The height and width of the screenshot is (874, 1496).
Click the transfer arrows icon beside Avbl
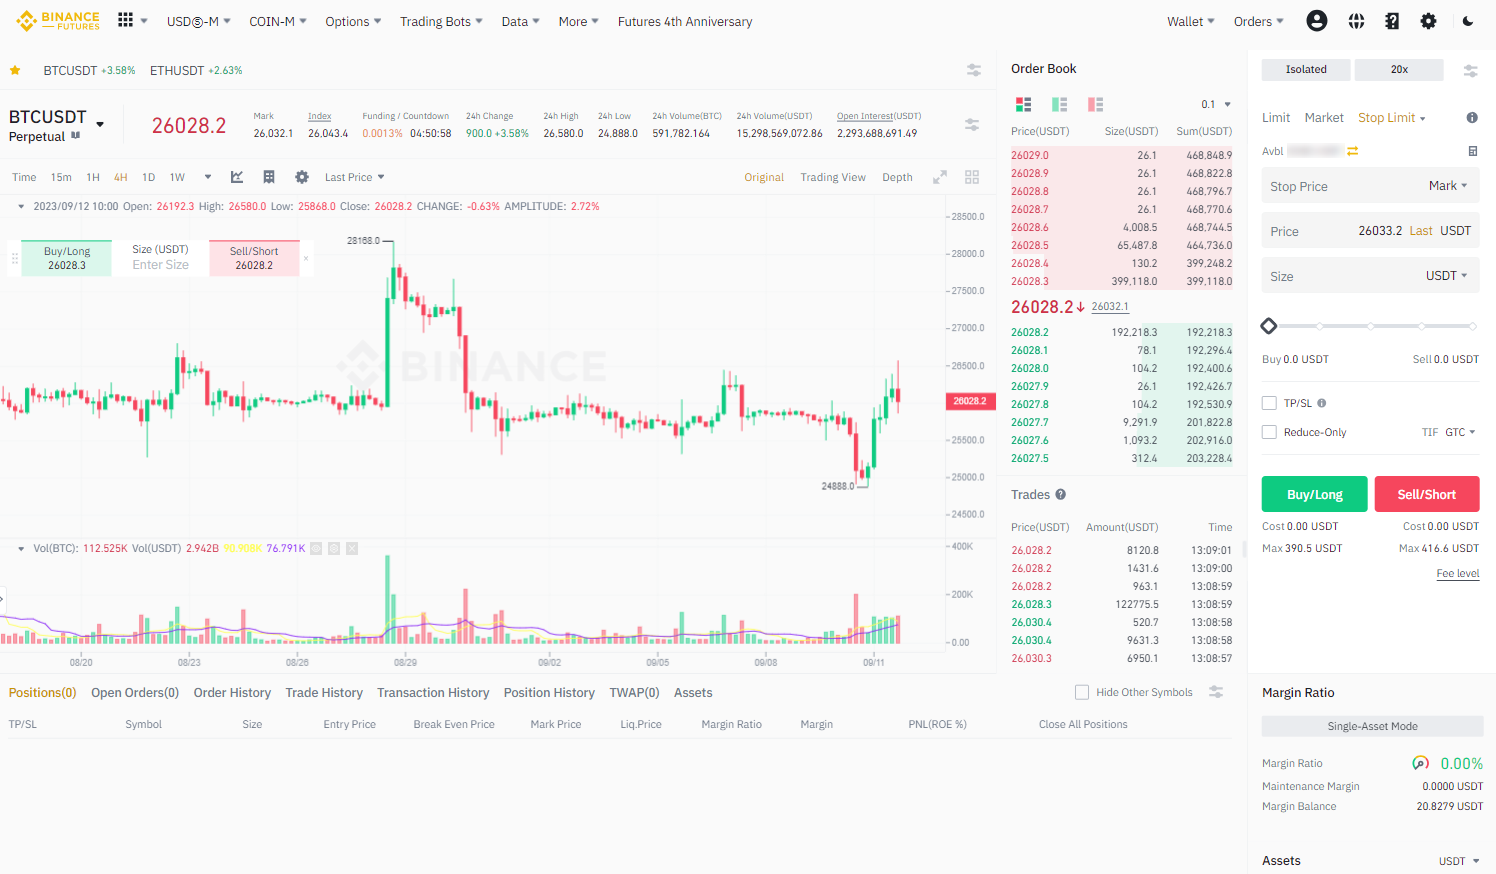[1353, 151]
